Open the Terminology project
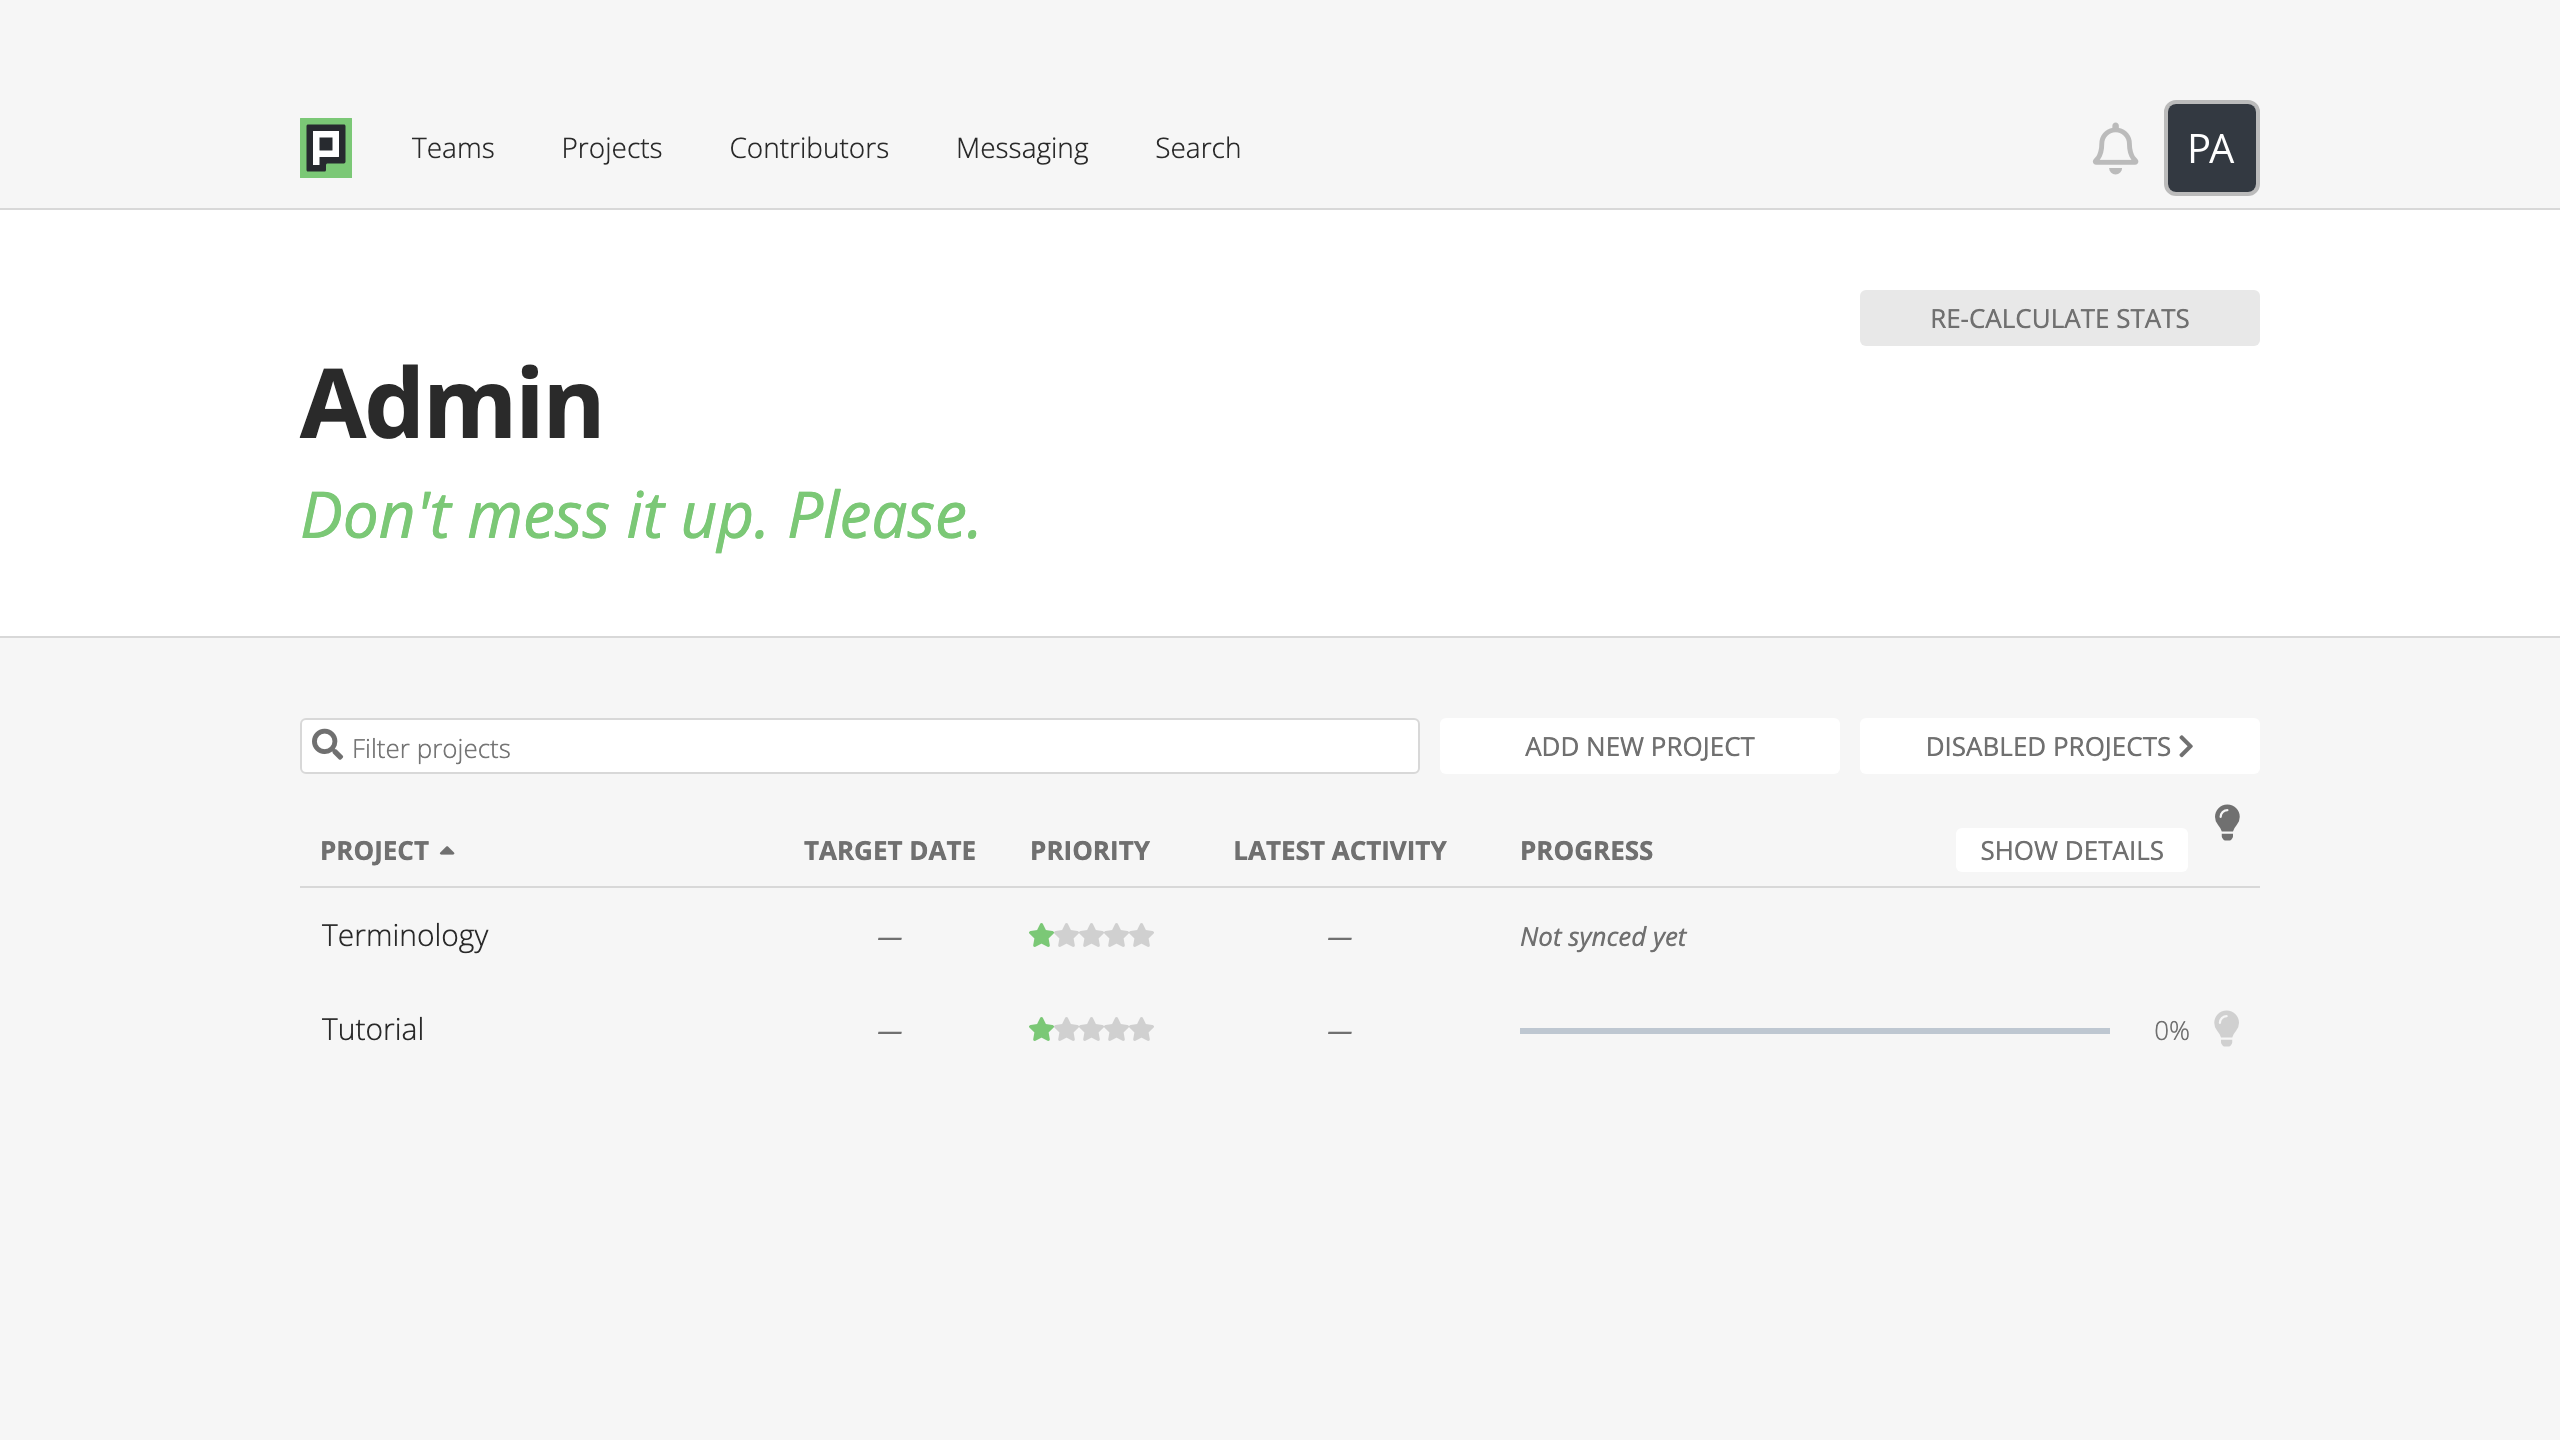Screen dimensions: 2560x1440 coord(405,936)
